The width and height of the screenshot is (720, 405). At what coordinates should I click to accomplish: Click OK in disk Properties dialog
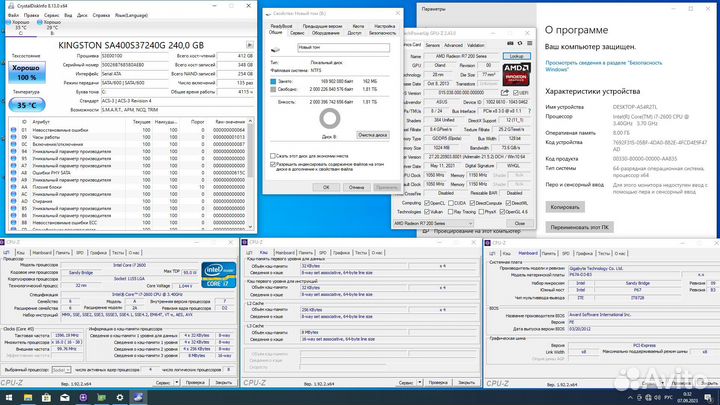pos(326,187)
